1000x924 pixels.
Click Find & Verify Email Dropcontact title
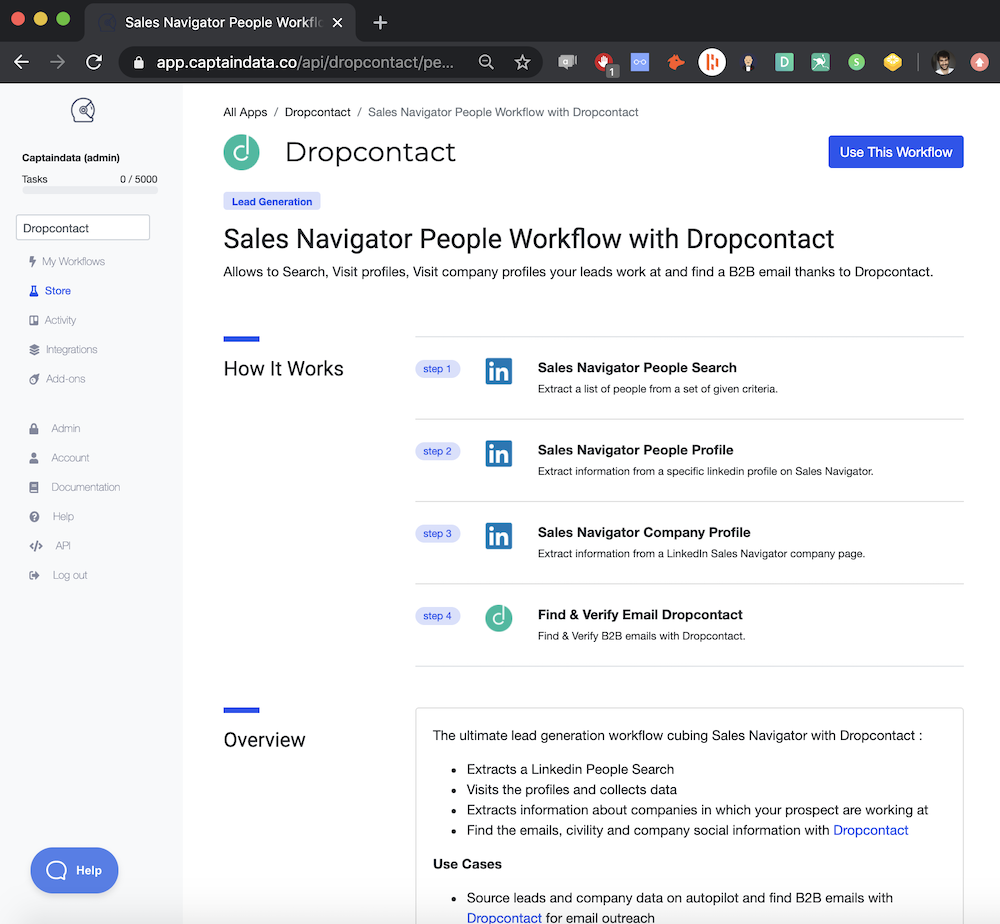click(x=640, y=615)
